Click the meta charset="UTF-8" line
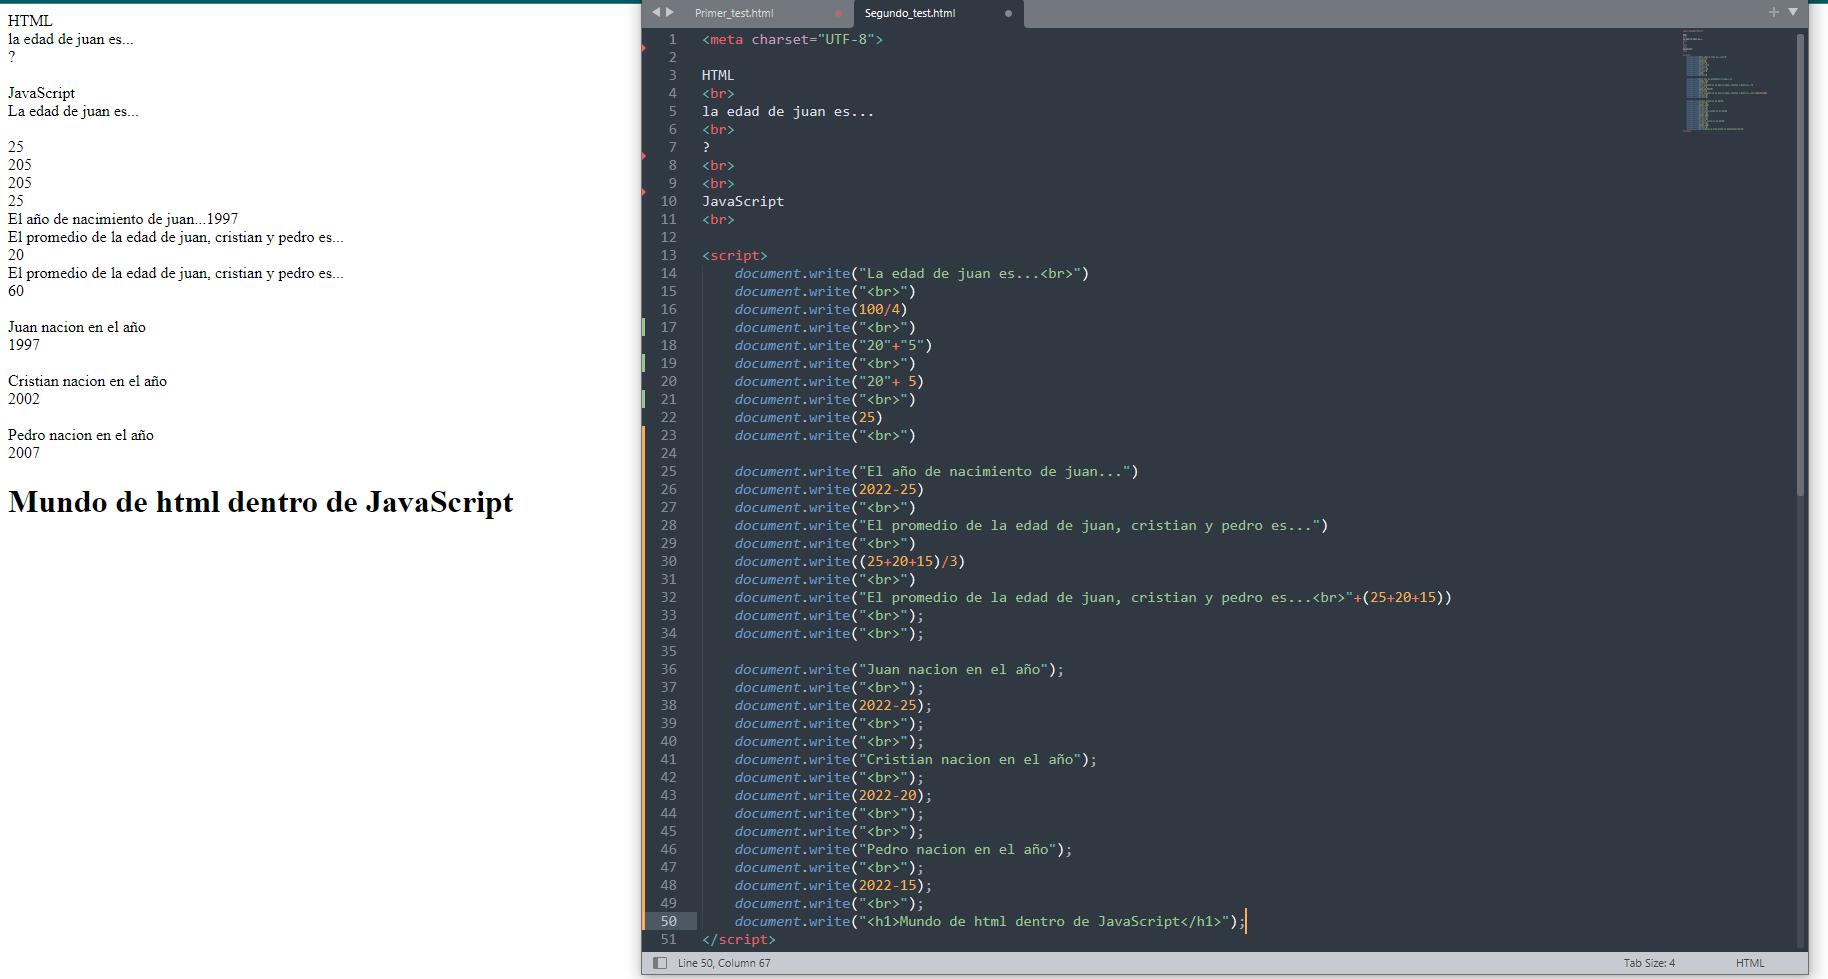 tap(792, 39)
